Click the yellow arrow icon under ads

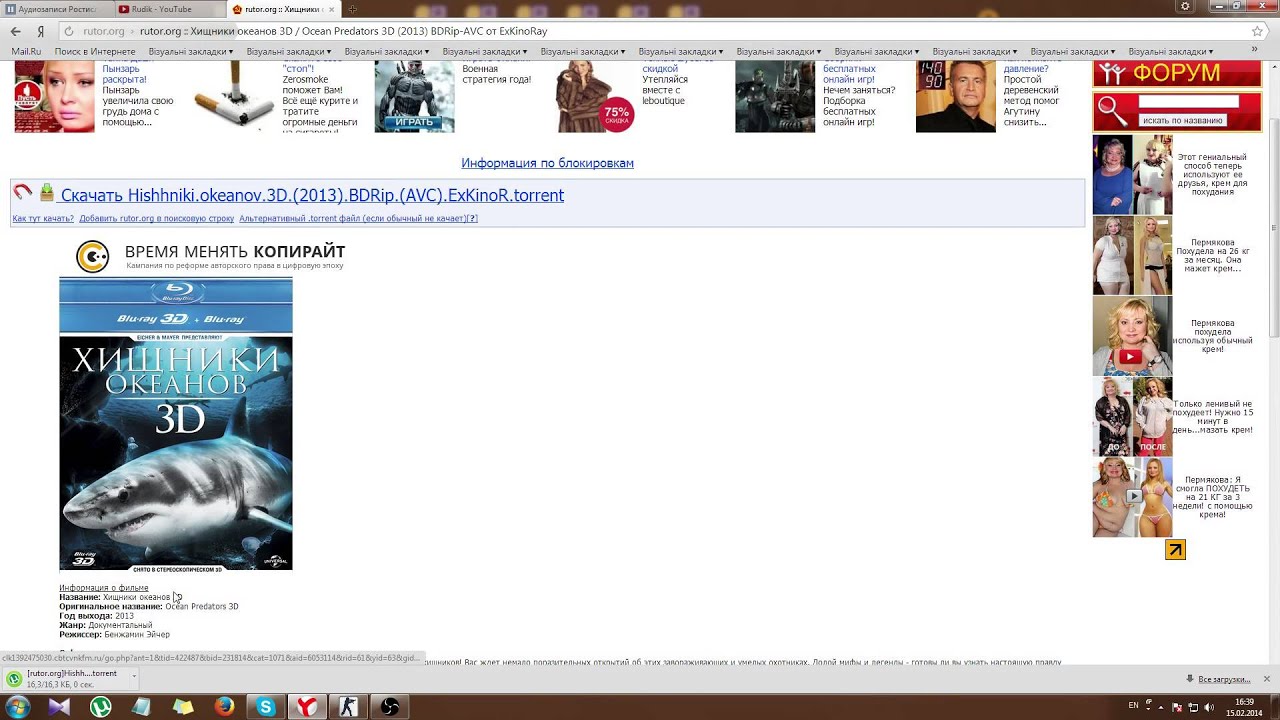(1175, 549)
